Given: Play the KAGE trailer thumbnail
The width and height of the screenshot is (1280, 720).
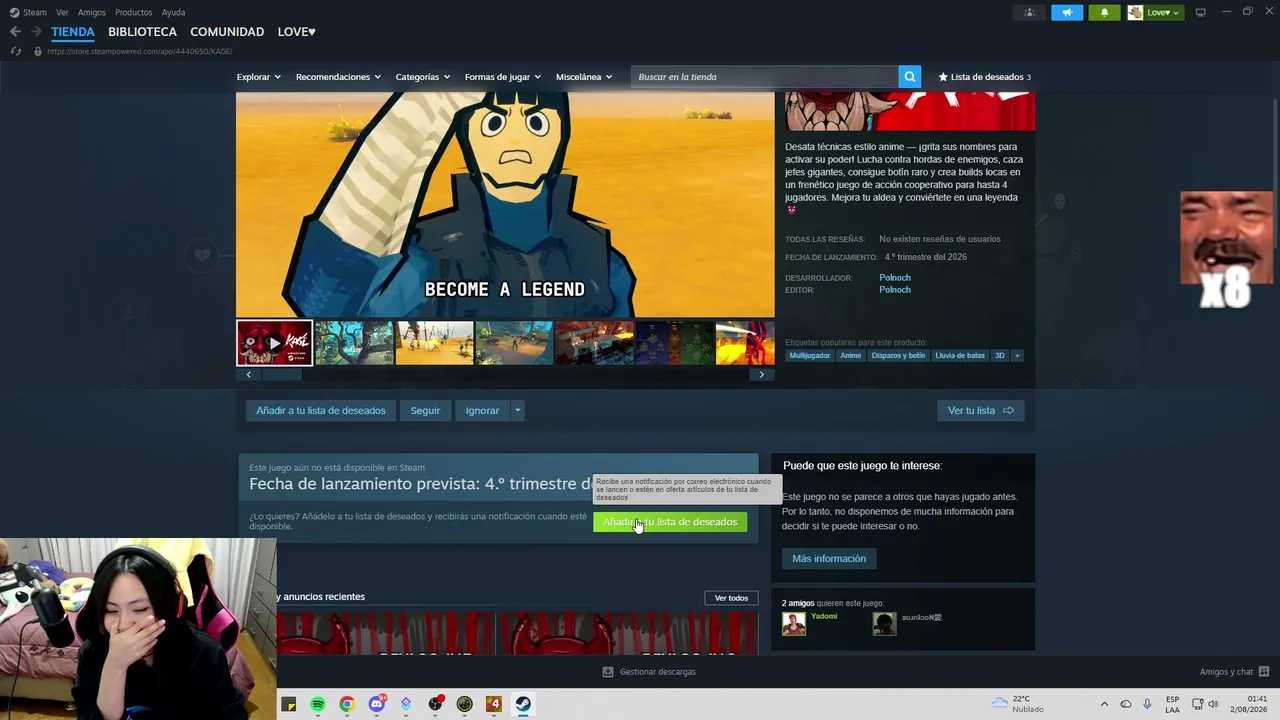Looking at the screenshot, I should [274, 343].
